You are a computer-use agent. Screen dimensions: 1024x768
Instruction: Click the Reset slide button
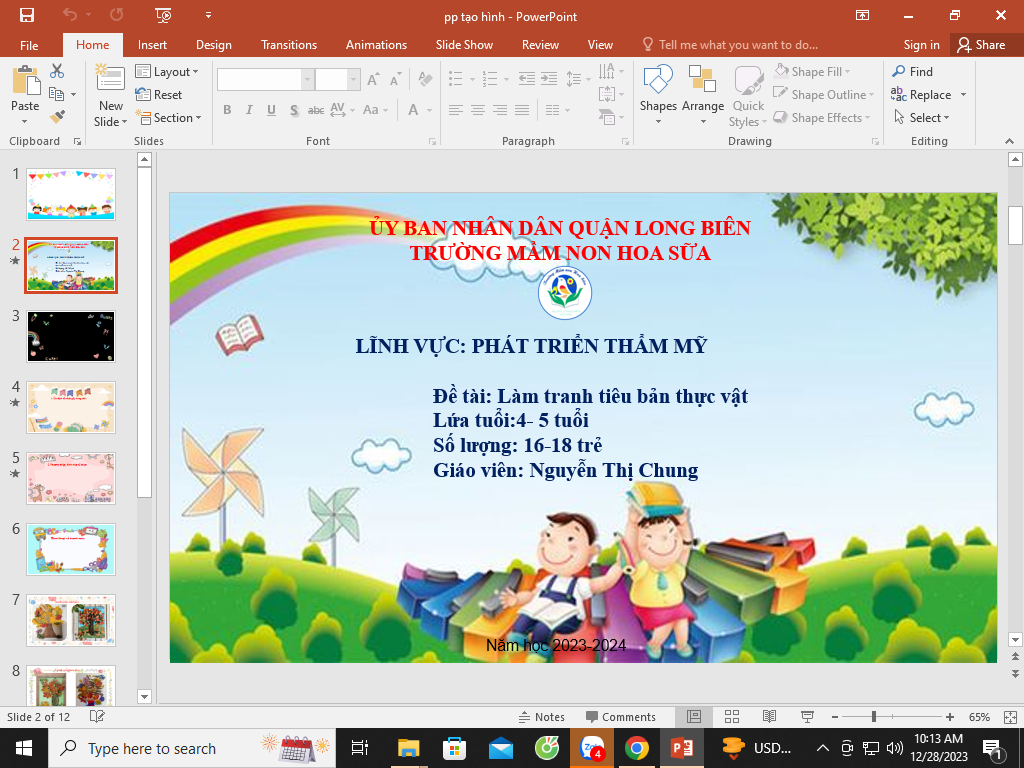(x=159, y=95)
